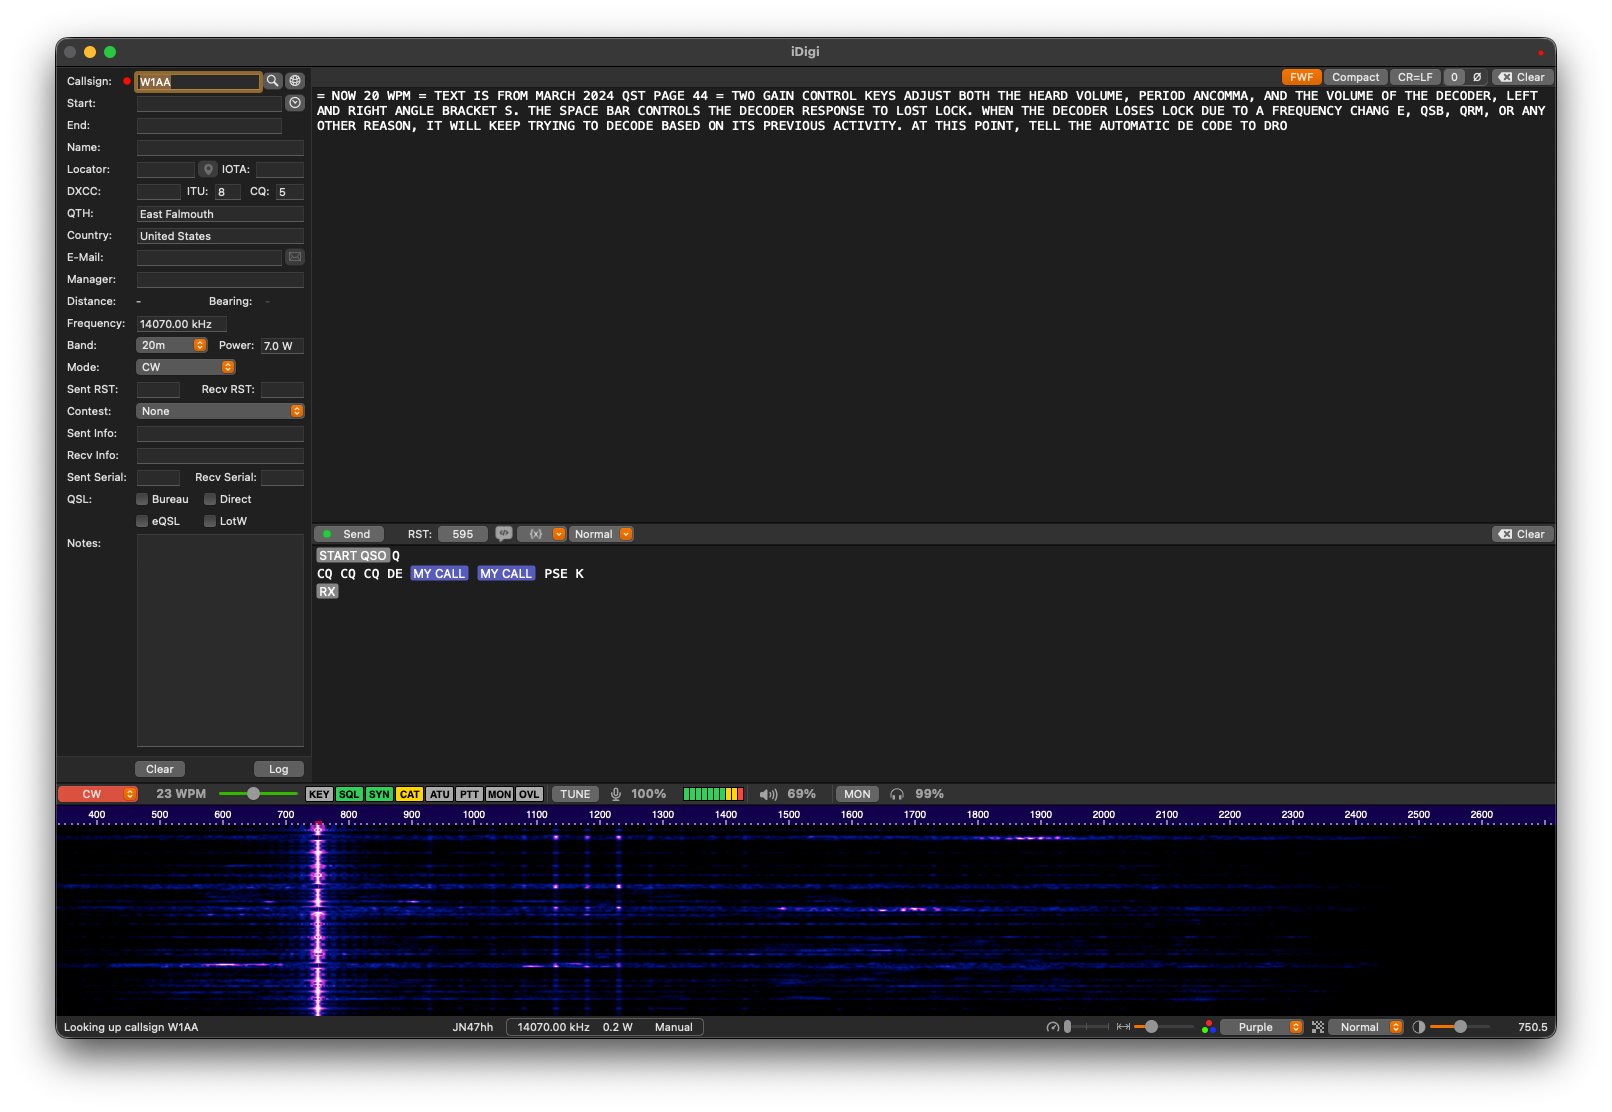Click the Manual label in status bar
1612x1112 pixels.
coord(673,1027)
